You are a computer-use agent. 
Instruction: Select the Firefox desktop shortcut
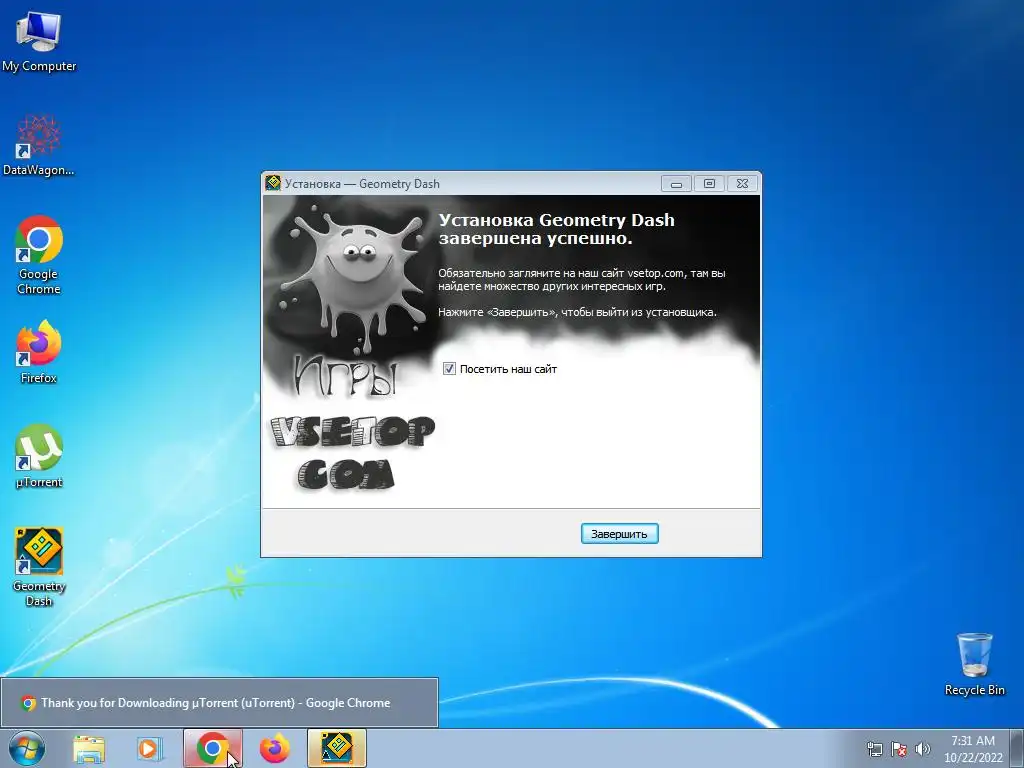point(39,351)
